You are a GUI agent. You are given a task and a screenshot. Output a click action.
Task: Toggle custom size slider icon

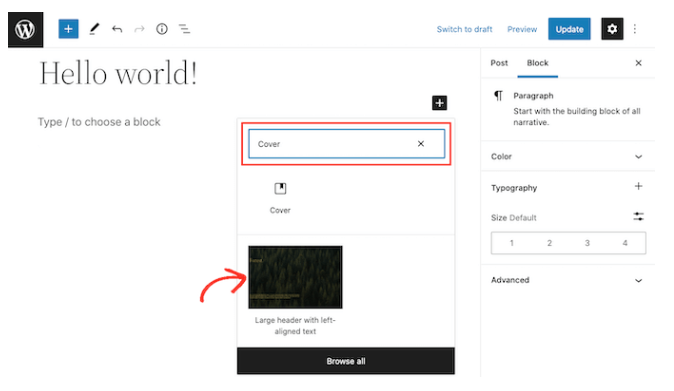coord(638,217)
